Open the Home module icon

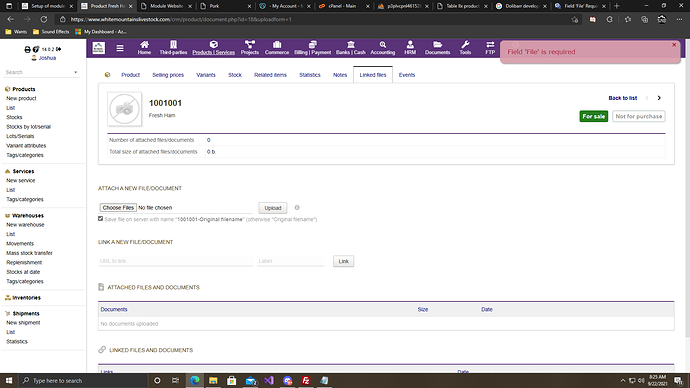click(x=144, y=44)
